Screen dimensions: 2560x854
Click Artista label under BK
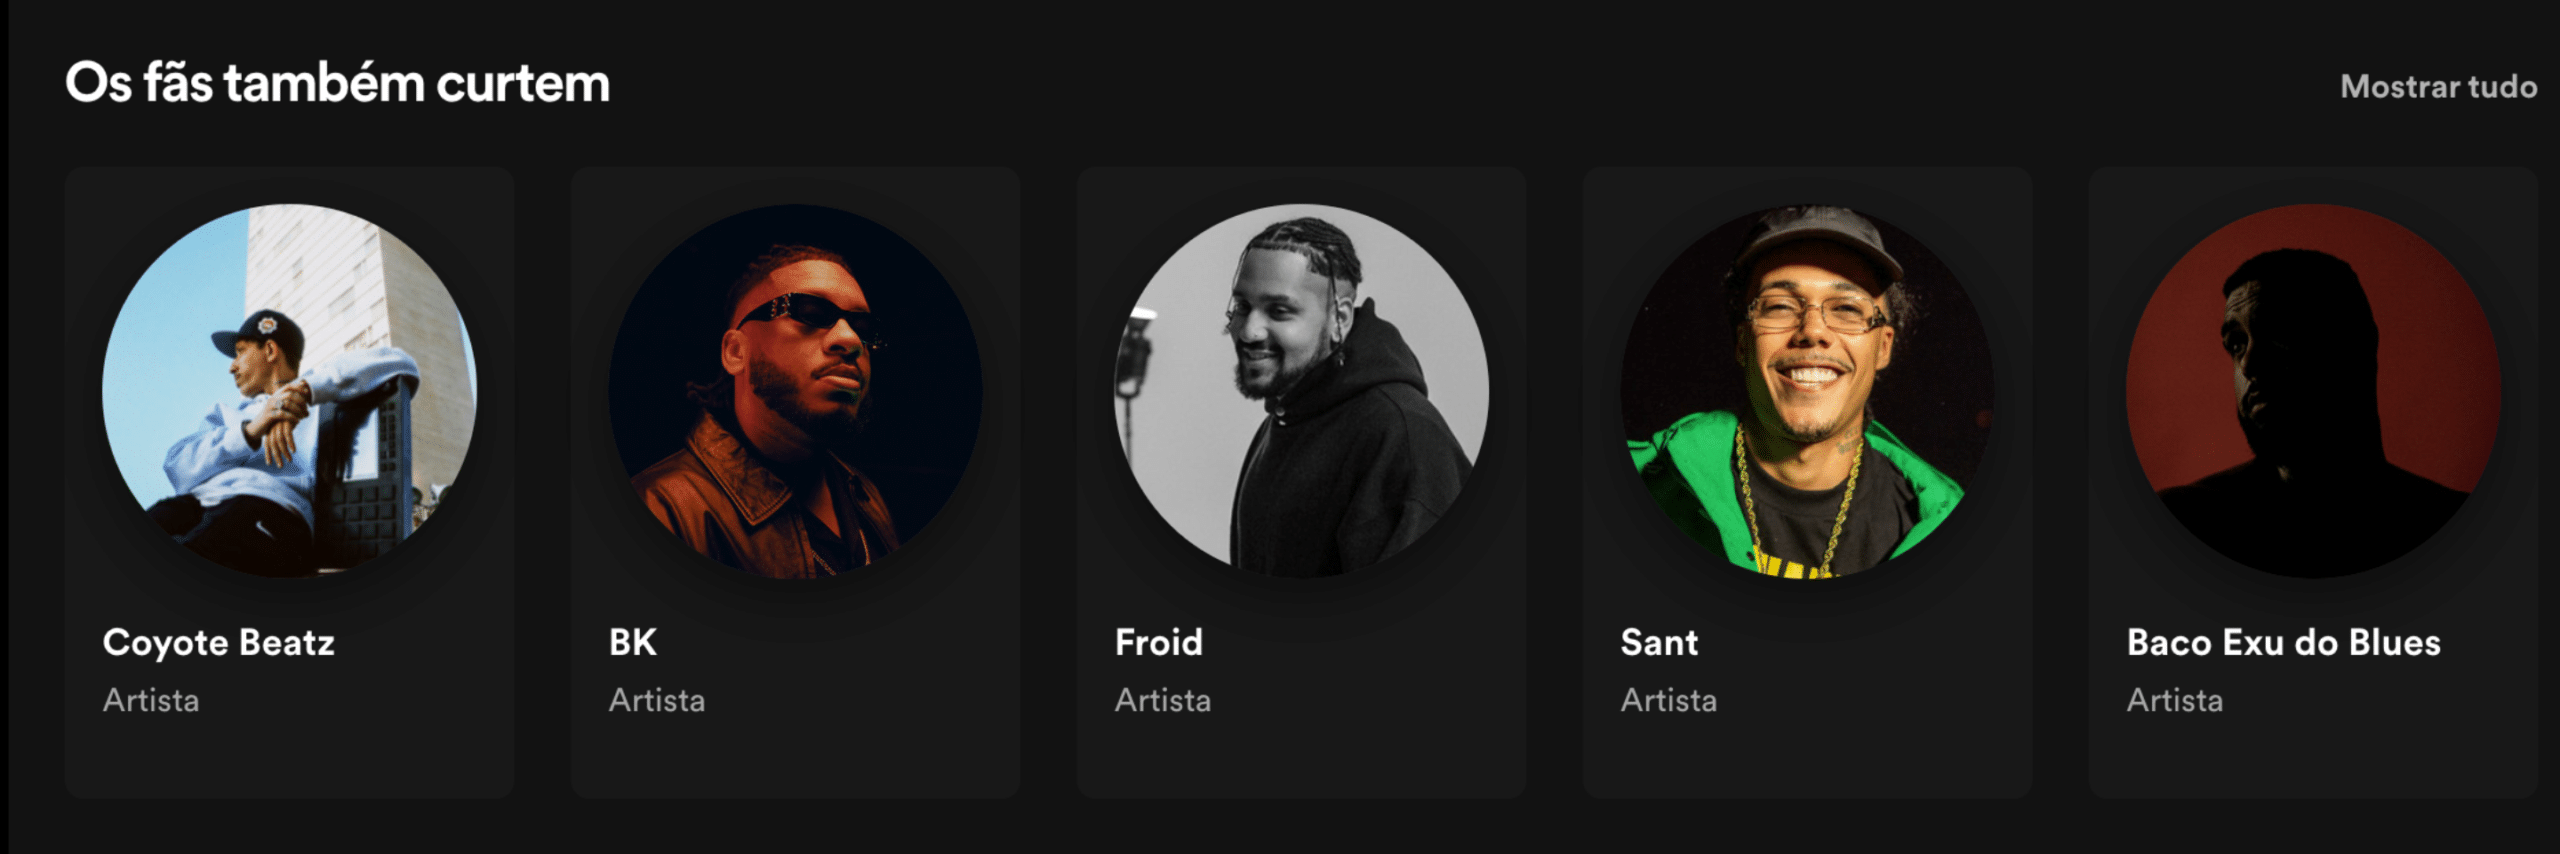click(657, 700)
